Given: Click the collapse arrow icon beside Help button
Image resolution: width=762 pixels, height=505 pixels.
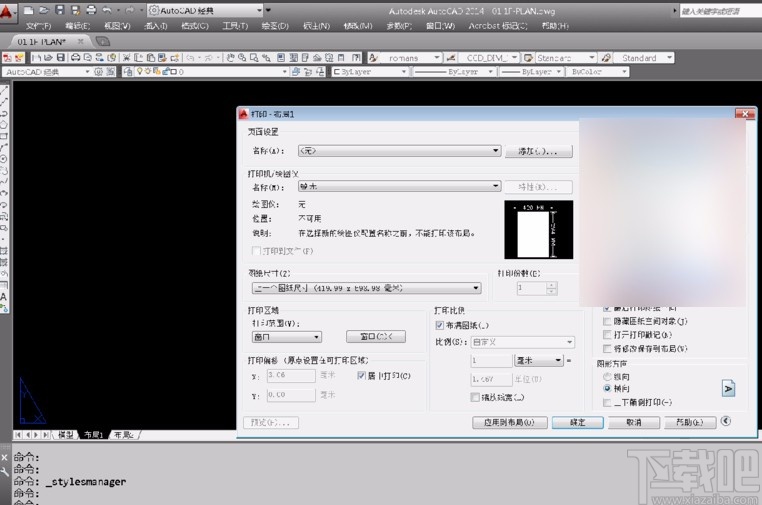Looking at the screenshot, I should point(725,422).
